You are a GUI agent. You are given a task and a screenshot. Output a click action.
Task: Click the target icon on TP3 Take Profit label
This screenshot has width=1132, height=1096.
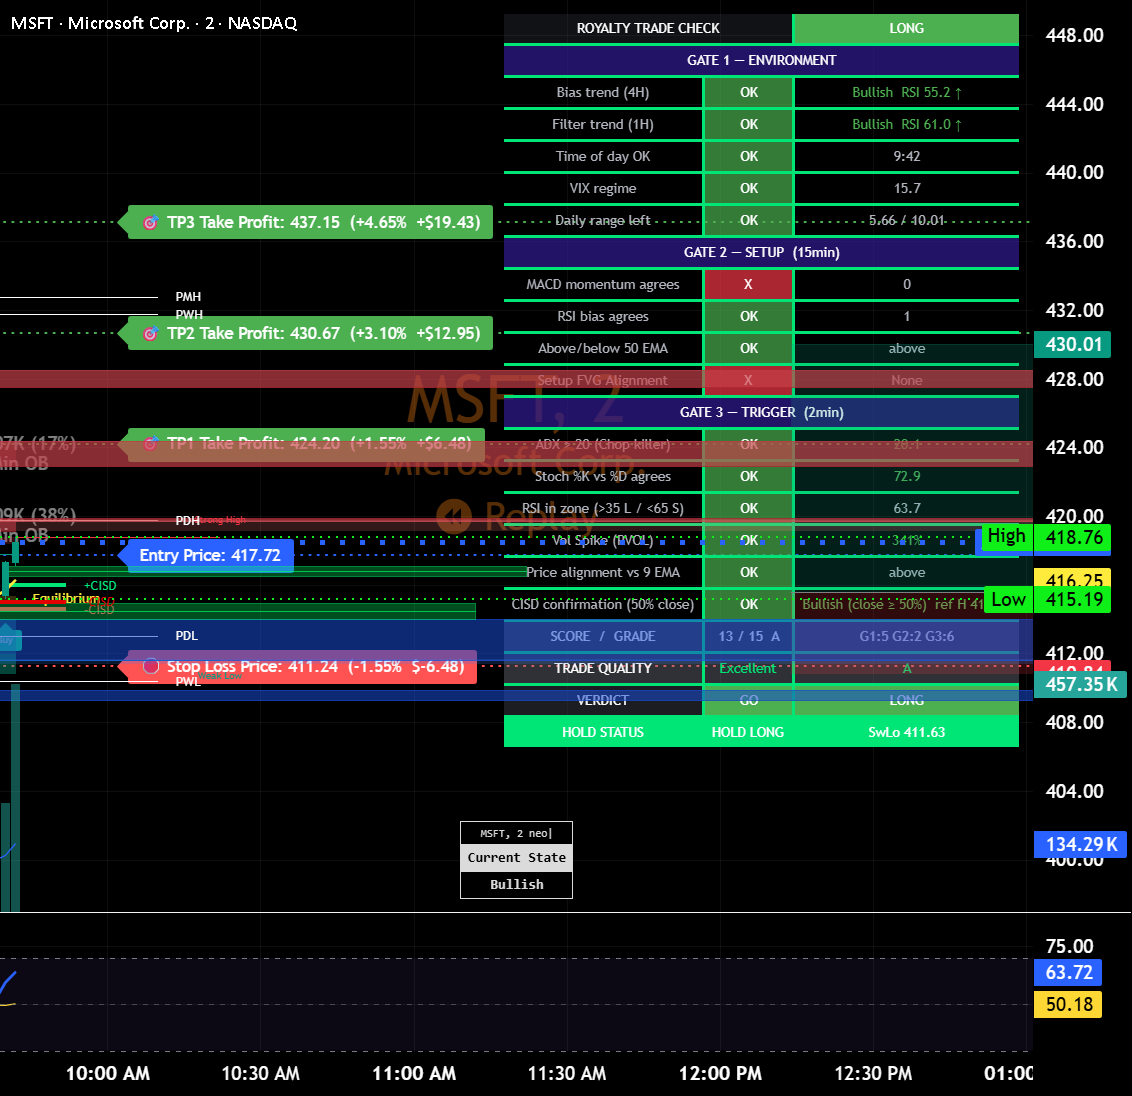click(x=150, y=222)
